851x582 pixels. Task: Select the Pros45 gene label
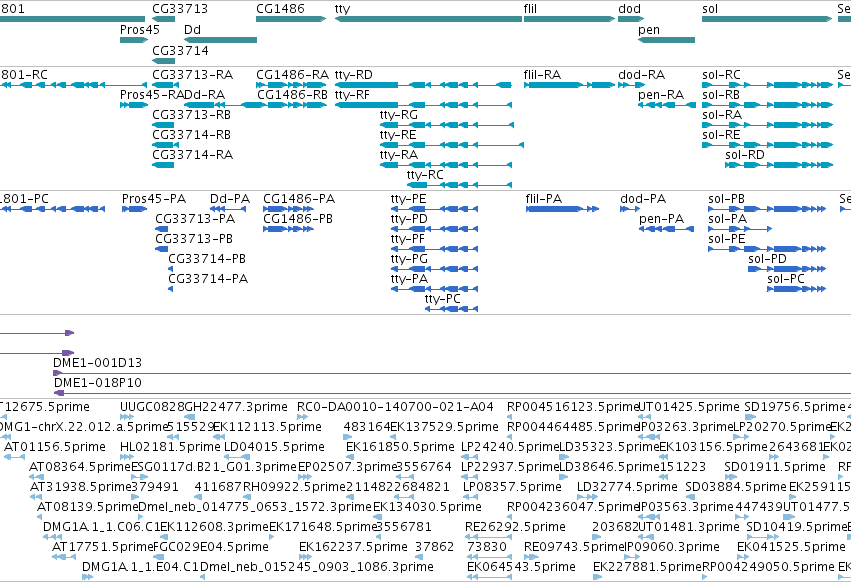[140, 29]
